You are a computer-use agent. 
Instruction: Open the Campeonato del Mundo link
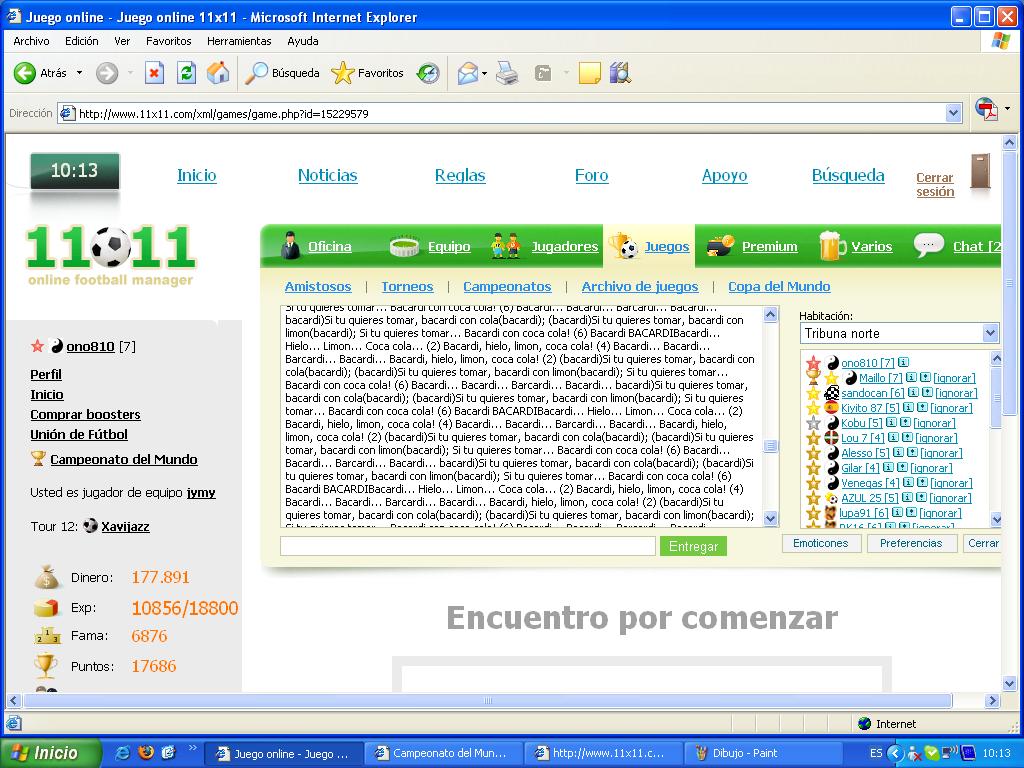coord(124,459)
